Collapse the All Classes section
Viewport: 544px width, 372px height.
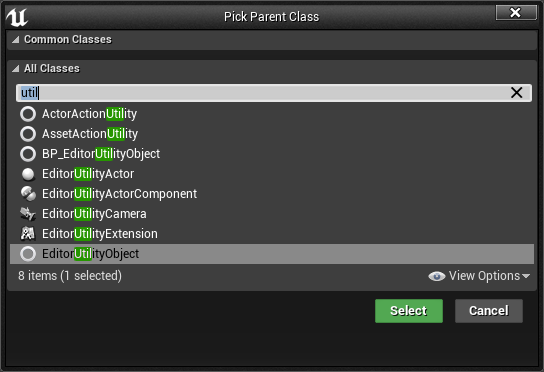pyautogui.click(x=15, y=69)
